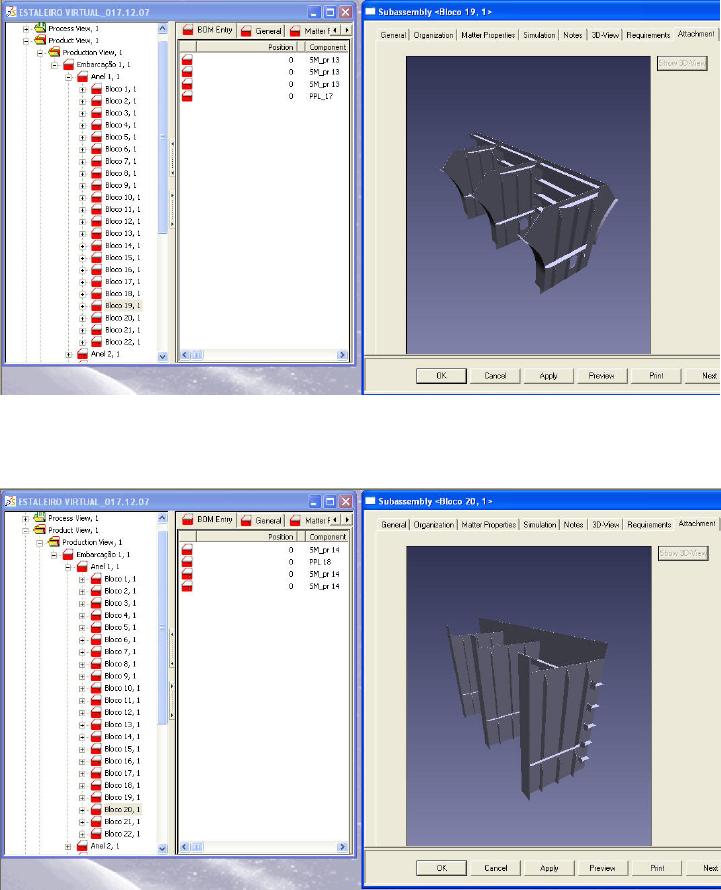Open the Simulation tab in the Bloco 19 dialog
This screenshot has width=721, height=890.
point(538,35)
